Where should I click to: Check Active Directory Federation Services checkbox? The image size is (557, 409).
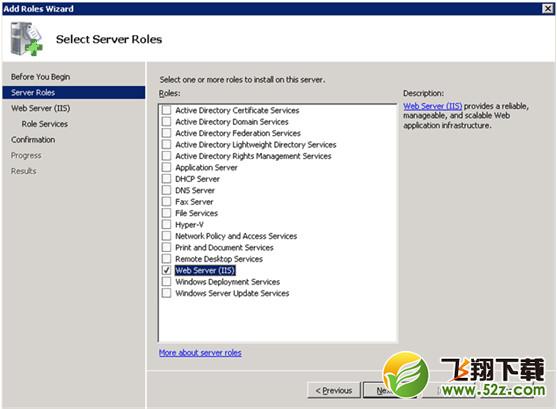click(166, 133)
